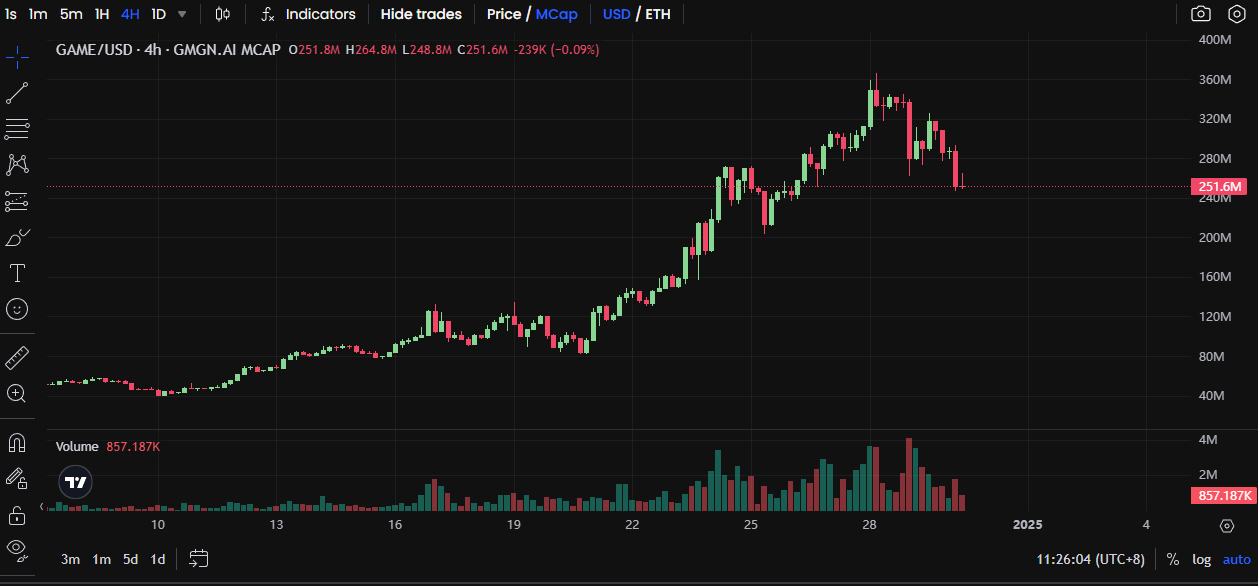
Task: Hide all drawings with the eye icon
Action: point(17,547)
